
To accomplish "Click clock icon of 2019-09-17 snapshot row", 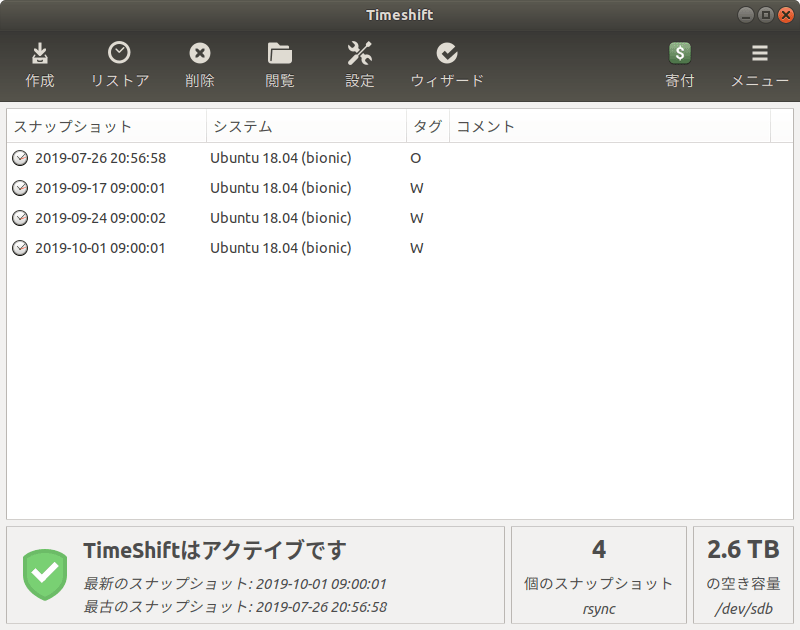I will (20, 188).
